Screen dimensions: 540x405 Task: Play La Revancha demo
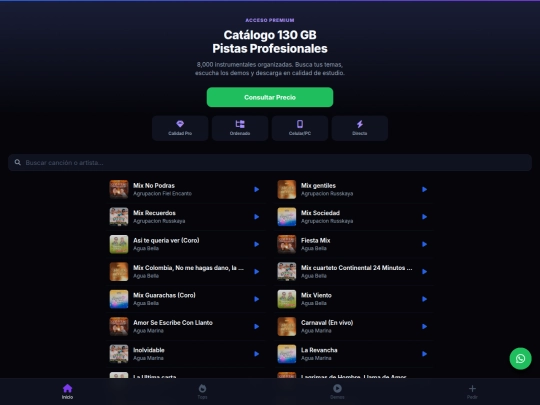tap(424, 354)
